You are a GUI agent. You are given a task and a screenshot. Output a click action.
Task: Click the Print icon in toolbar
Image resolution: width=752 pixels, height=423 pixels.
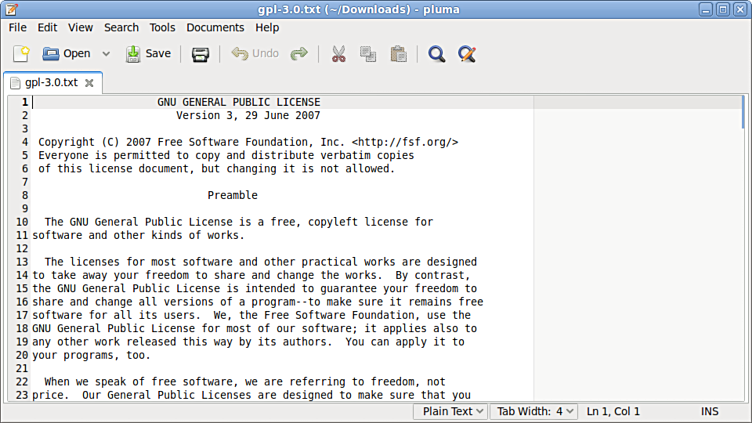200,54
